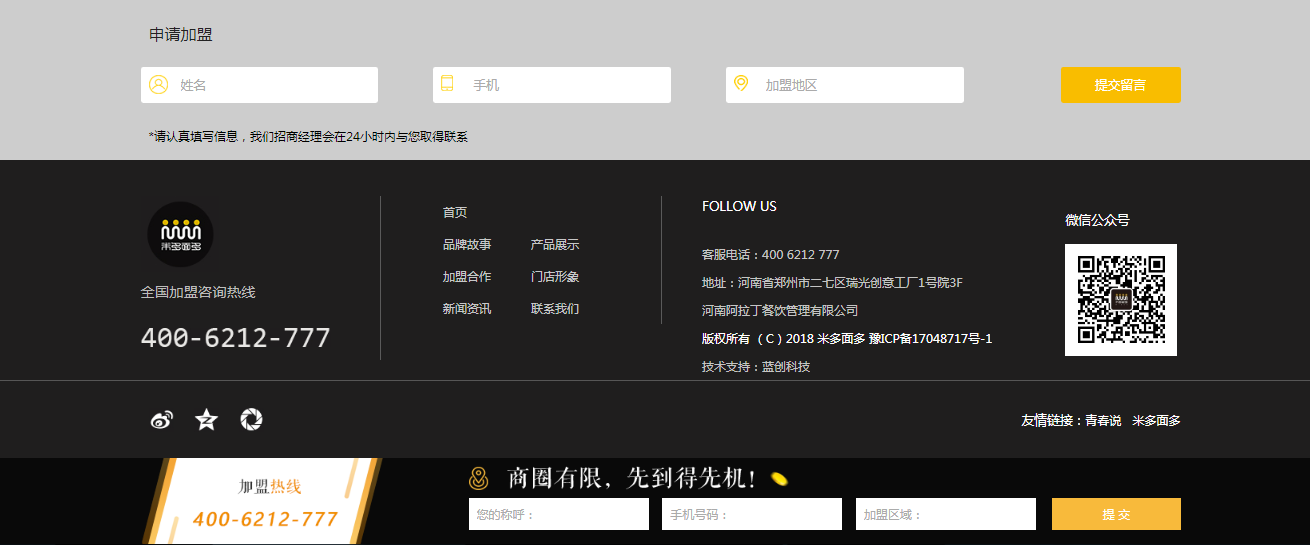The image size is (1310, 545).
Task: Open the 联系我们 footer link
Action: tap(555, 309)
